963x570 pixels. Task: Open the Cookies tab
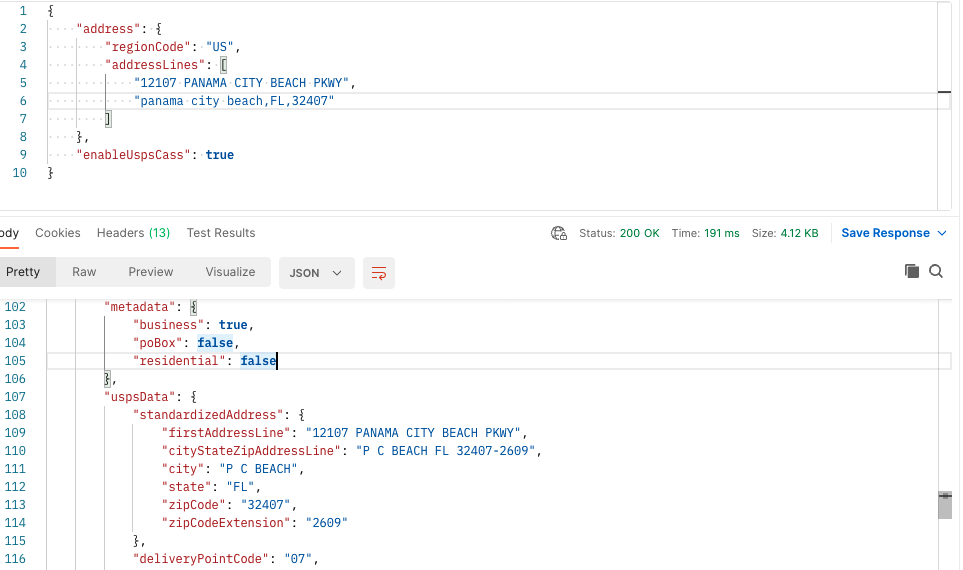click(x=58, y=233)
